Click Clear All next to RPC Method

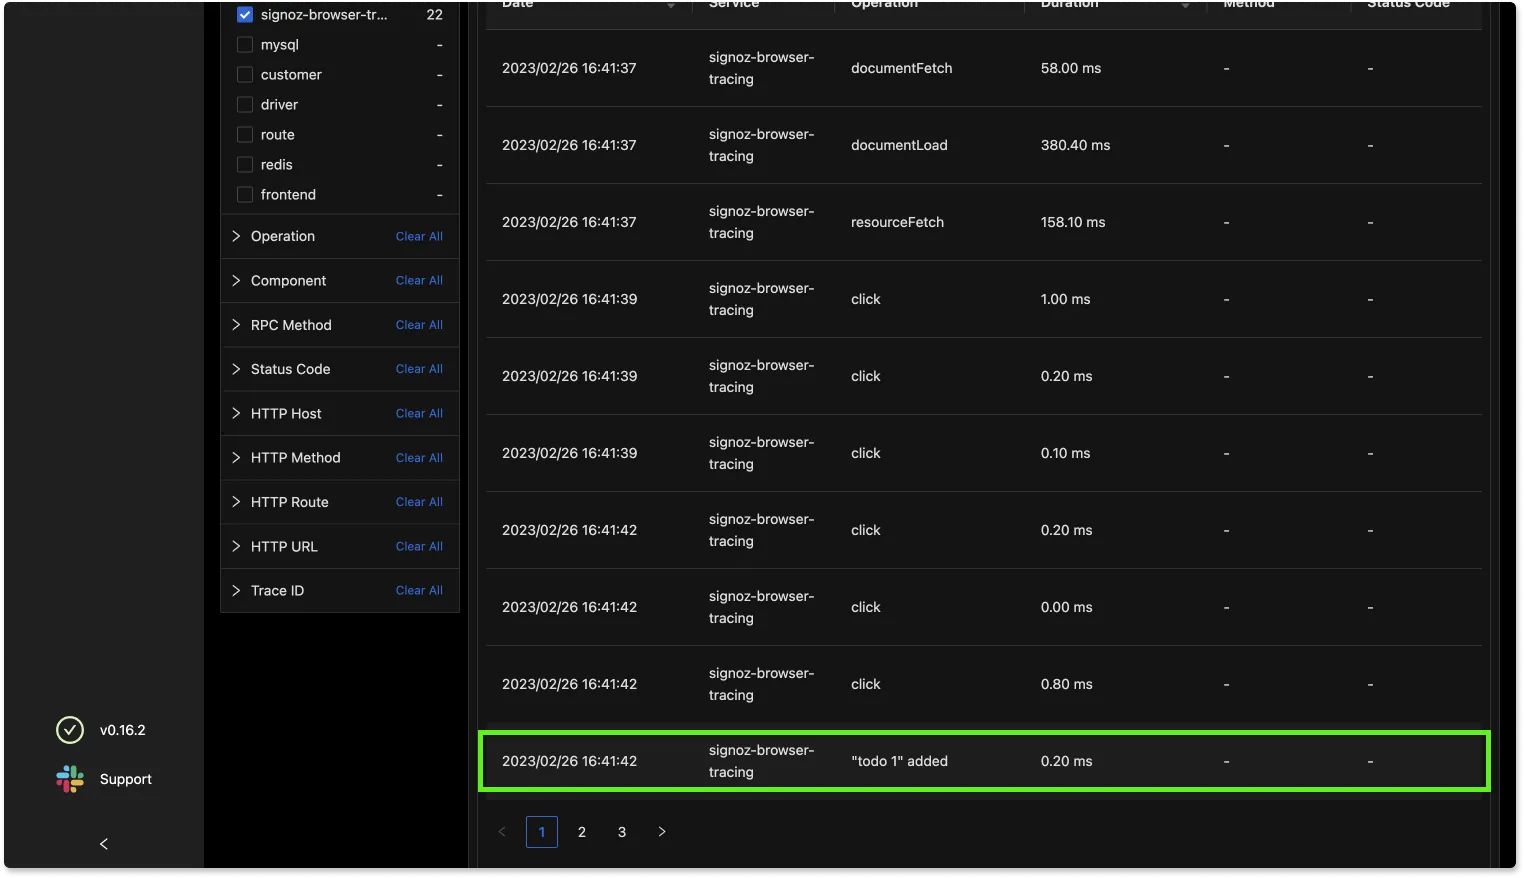coord(419,325)
